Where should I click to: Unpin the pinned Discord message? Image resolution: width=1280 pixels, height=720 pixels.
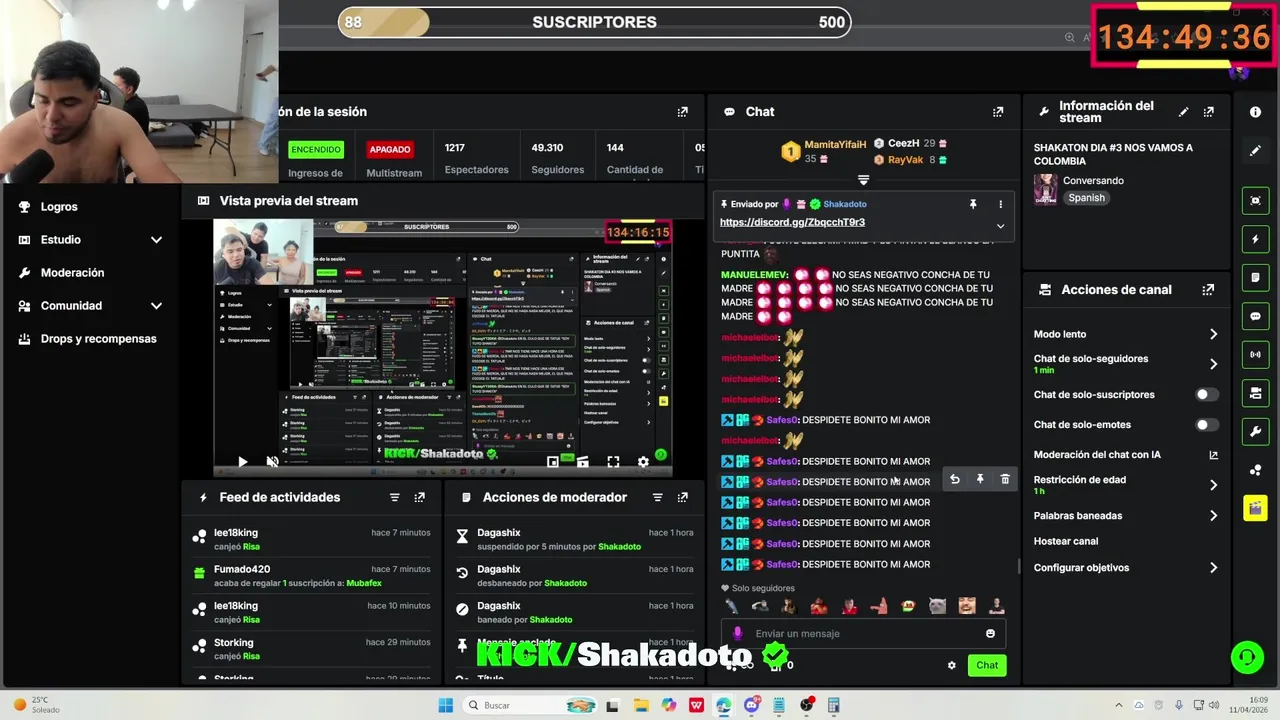coord(972,204)
